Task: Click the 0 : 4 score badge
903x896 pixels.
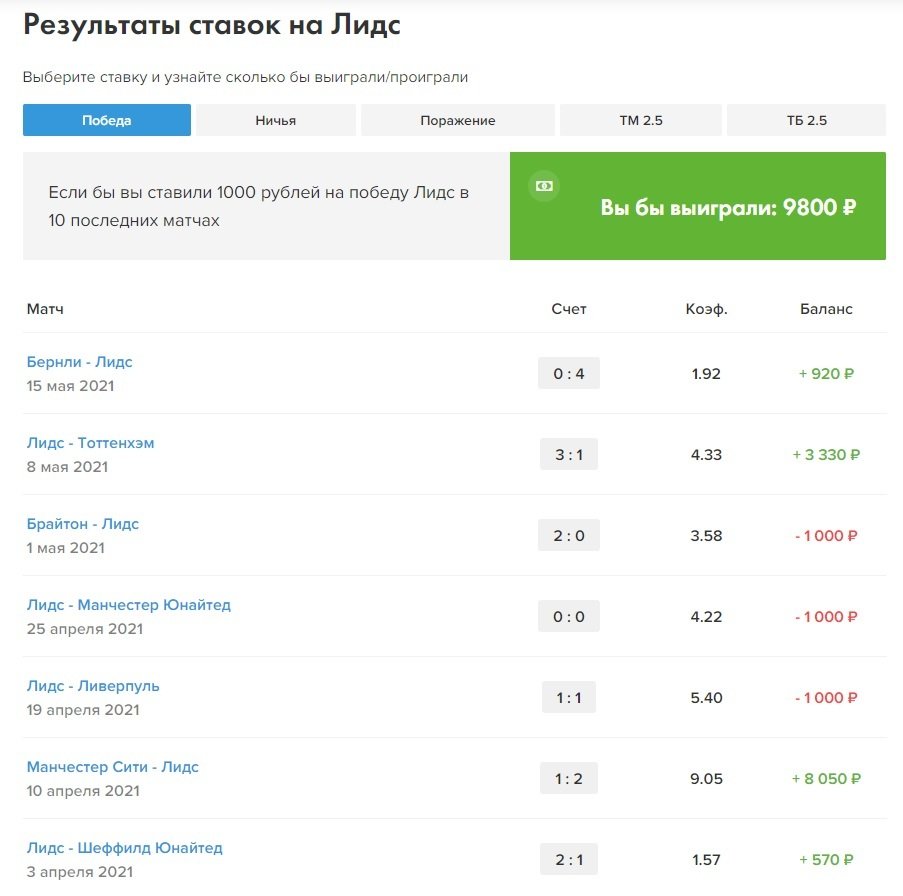Action: (x=569, y=374)
